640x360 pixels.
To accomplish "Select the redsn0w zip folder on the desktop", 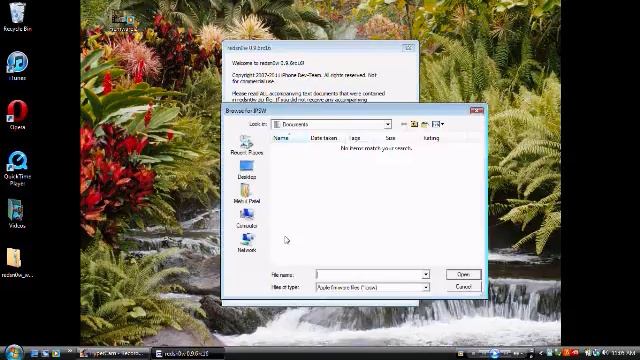I will pyautogui.click(x=17, y=263).
